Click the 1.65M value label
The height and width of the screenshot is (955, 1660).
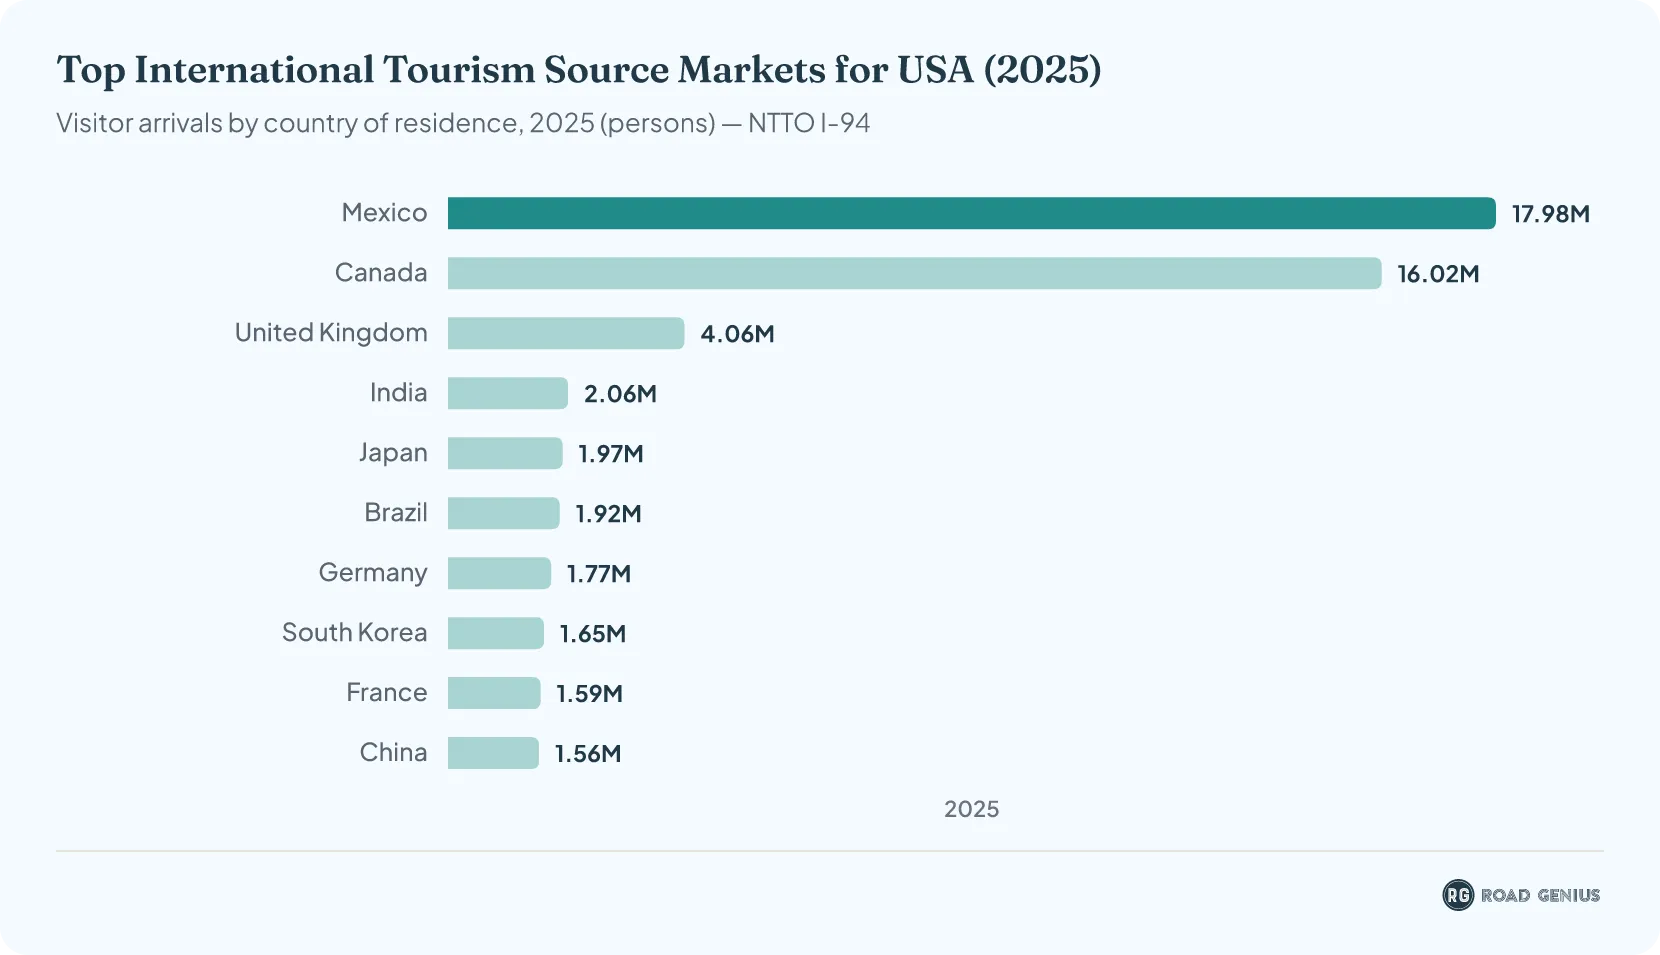[593, 634]
